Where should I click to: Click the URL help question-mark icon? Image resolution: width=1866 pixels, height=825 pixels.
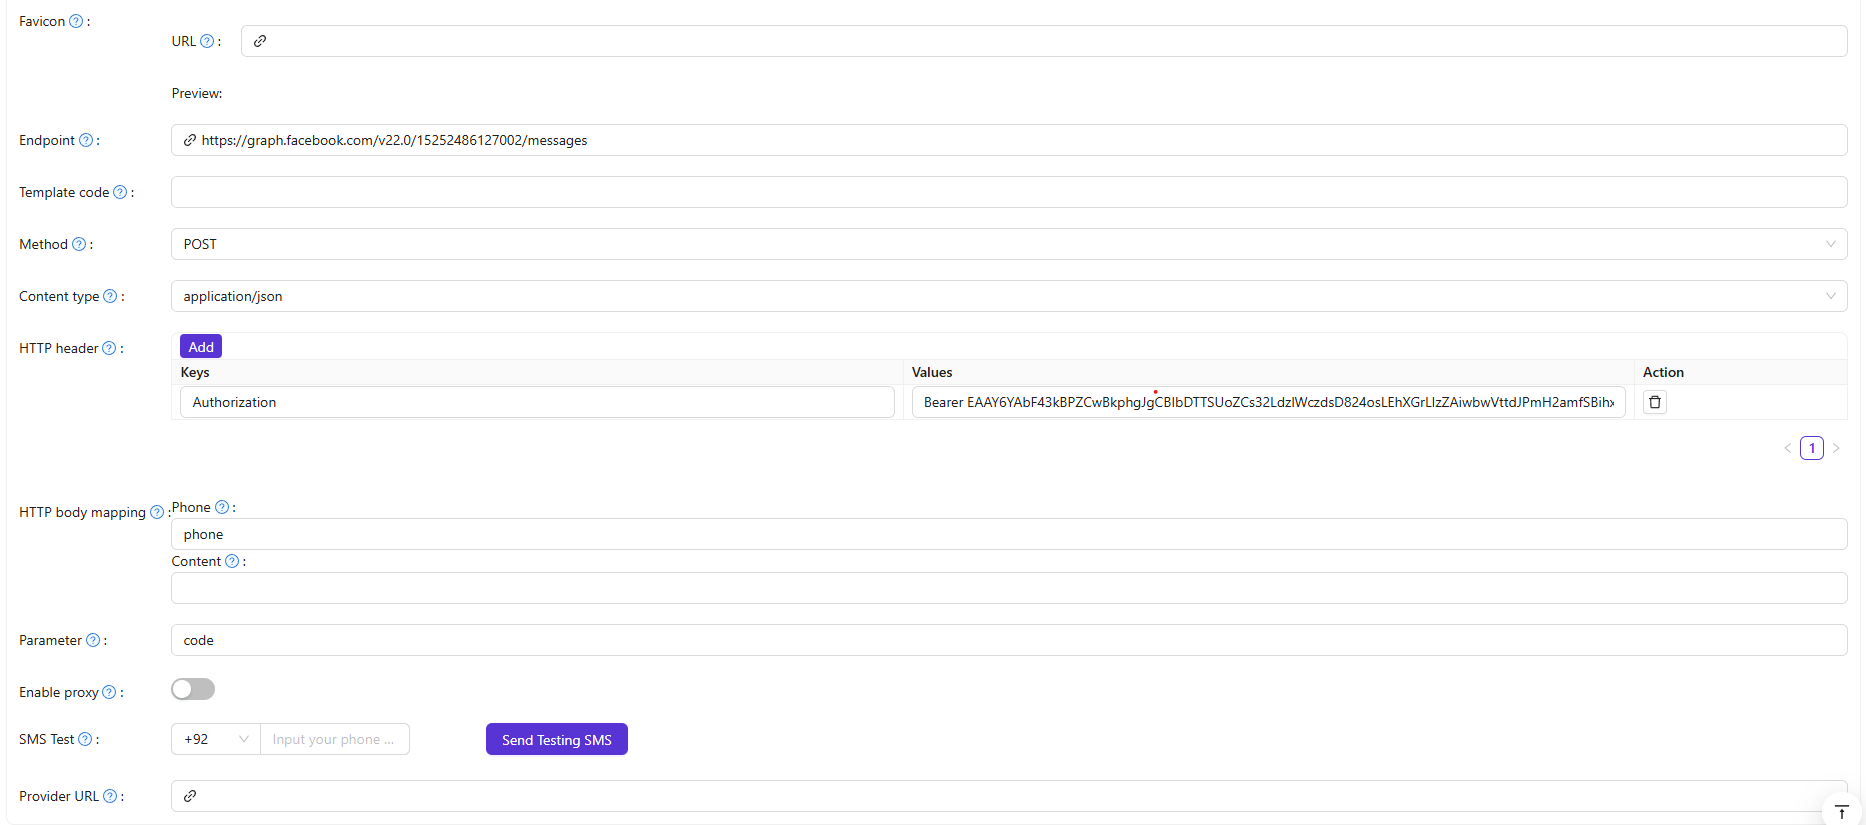207,41
